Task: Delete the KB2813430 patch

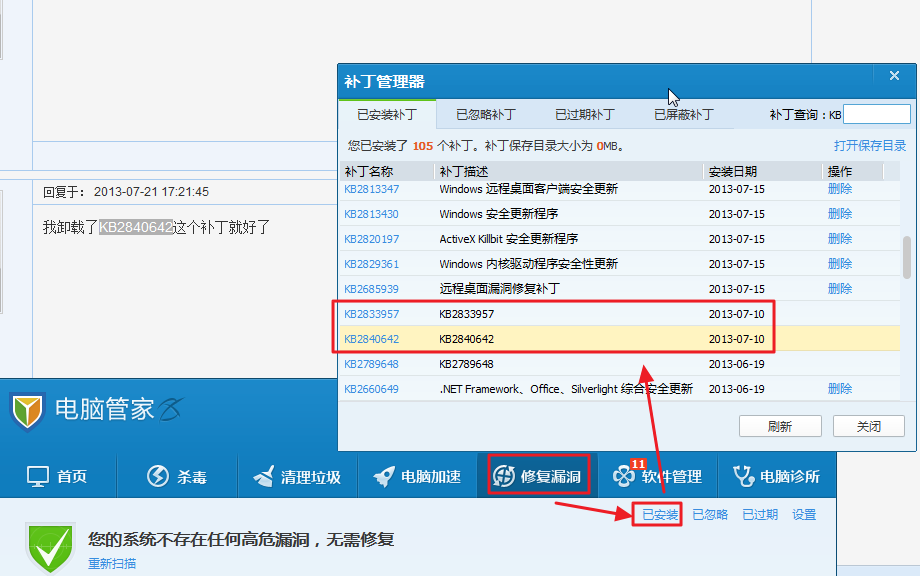Action: pyautogui.click(x=840, y=214)
